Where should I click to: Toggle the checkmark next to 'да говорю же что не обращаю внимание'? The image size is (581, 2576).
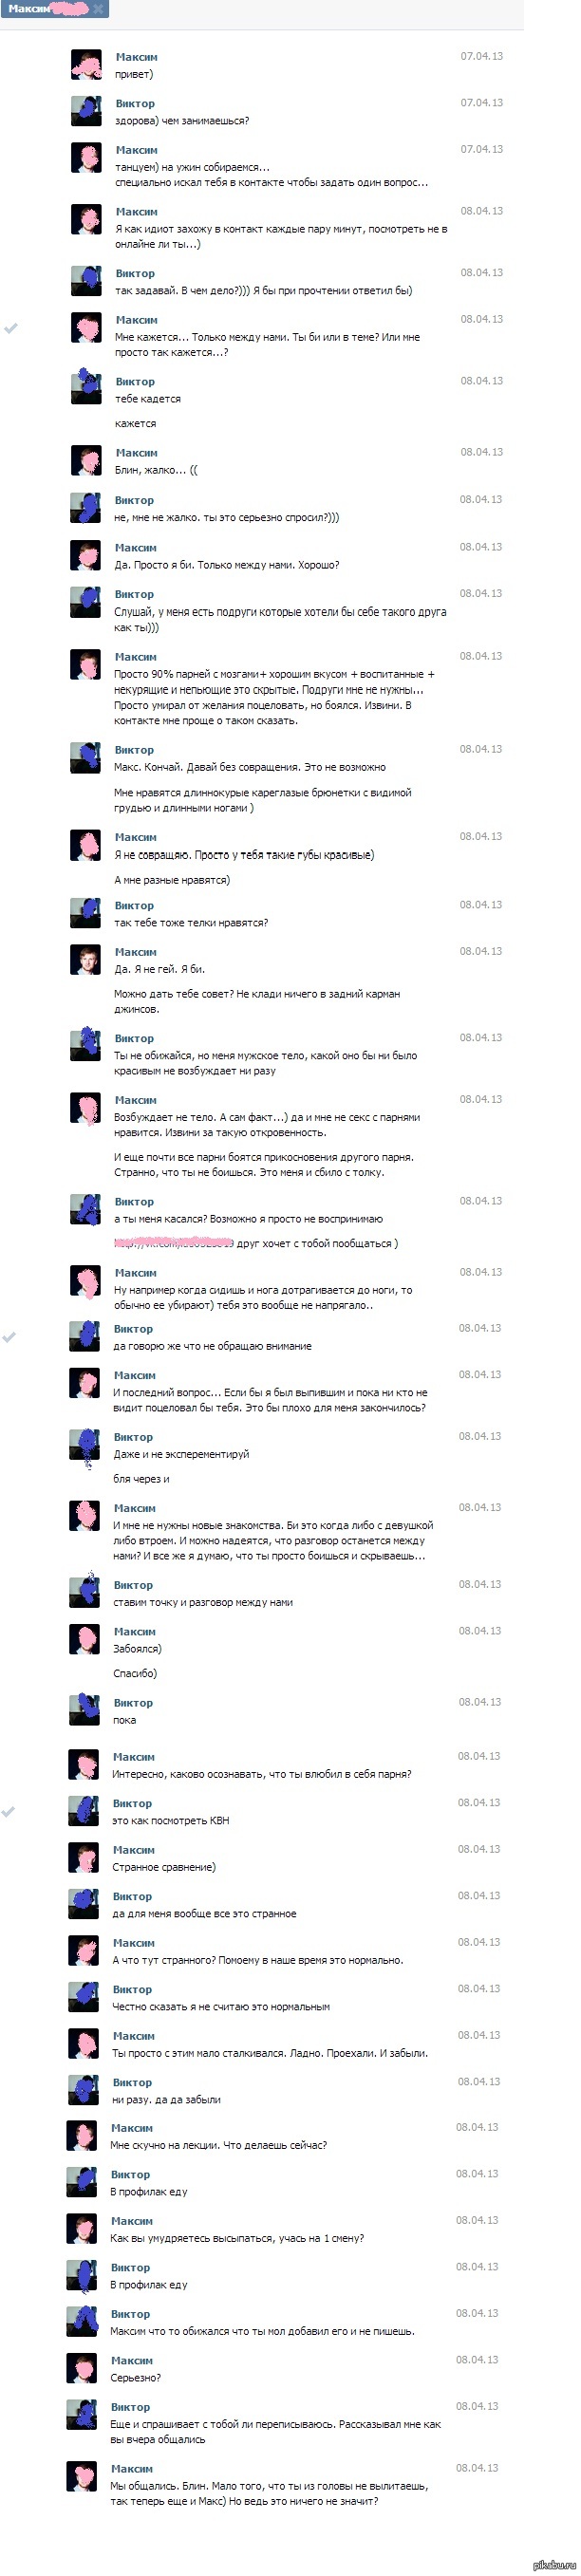[10, 1337]
